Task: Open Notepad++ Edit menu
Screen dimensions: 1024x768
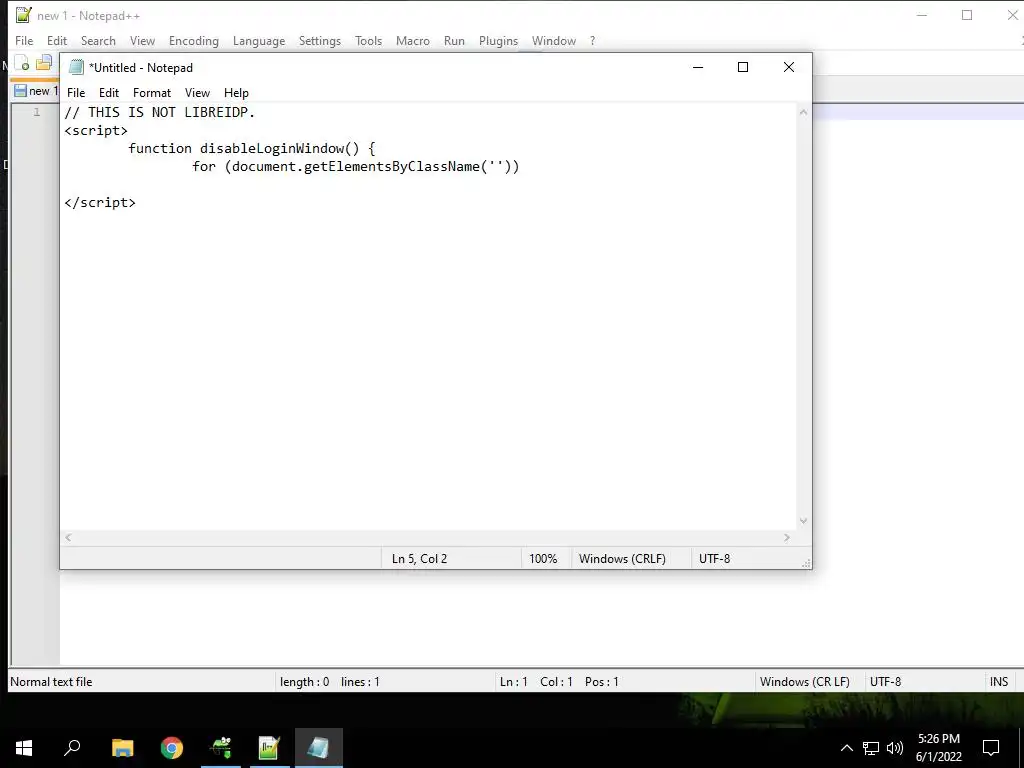Action: (x=57, y=40)
